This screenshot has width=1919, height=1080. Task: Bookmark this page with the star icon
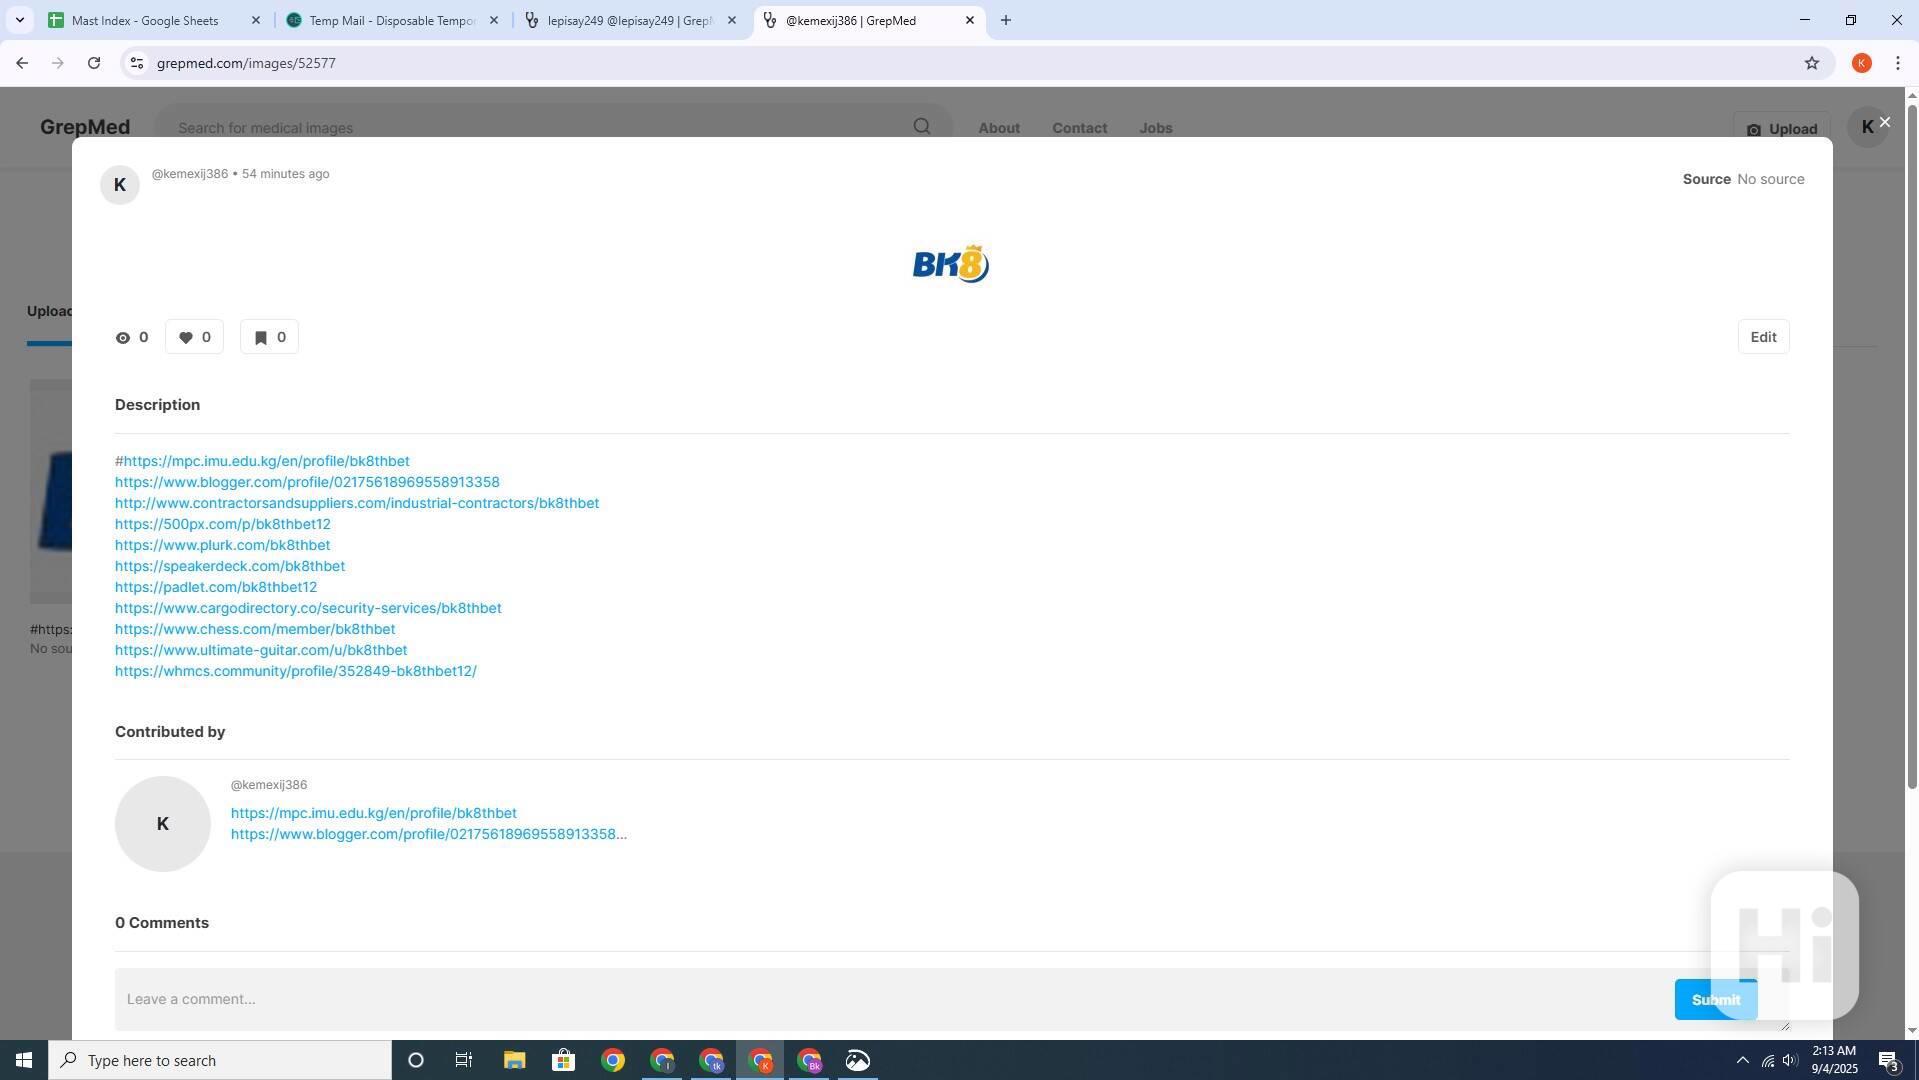1811,63
